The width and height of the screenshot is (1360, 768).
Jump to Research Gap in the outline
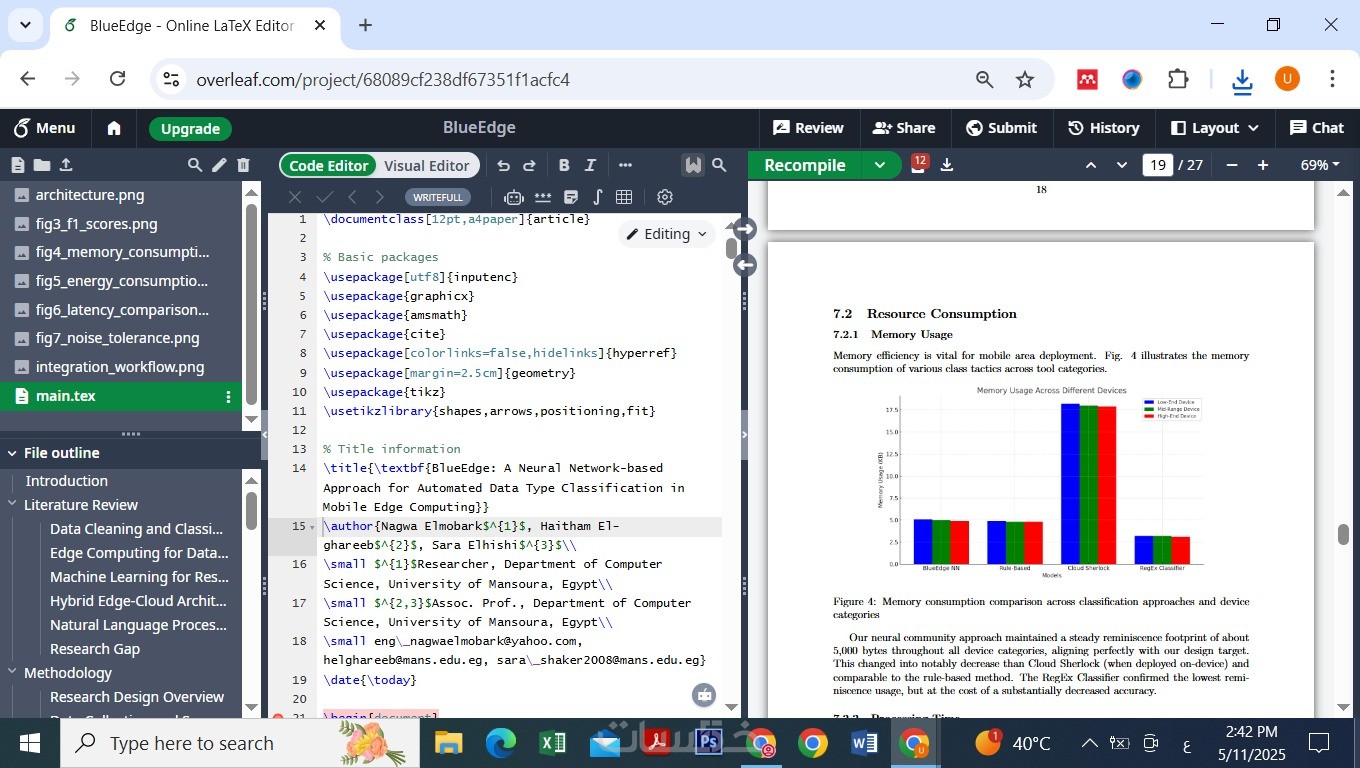[x=95, y=649]
